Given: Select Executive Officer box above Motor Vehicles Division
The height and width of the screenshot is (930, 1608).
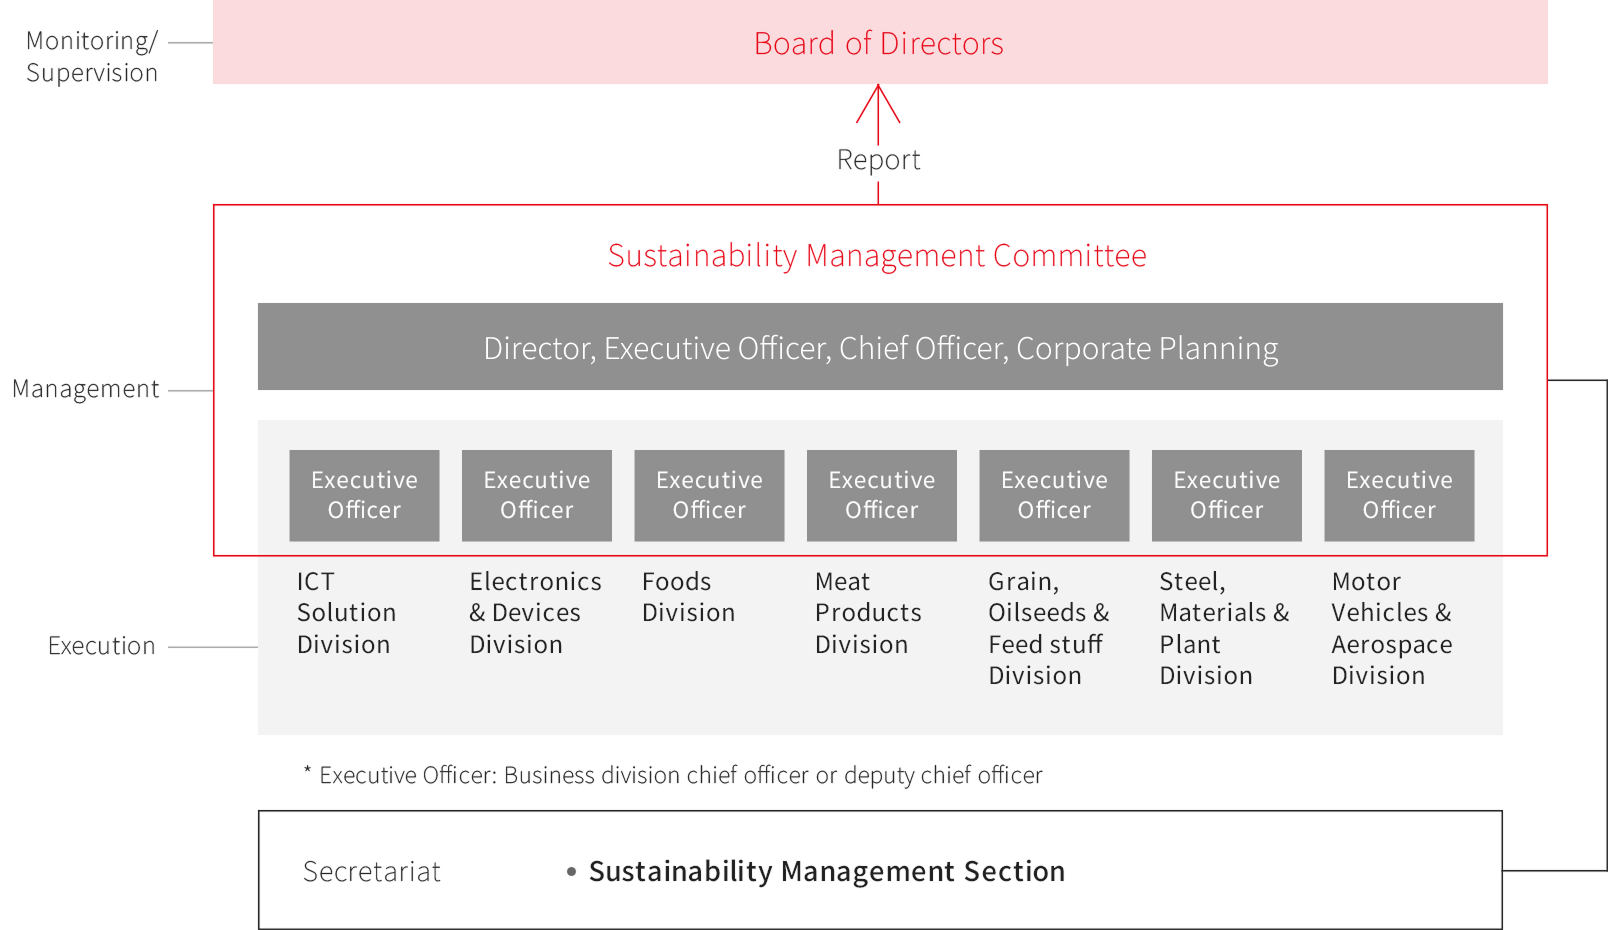Looking at the screenshot, I should coord(1399,495).
